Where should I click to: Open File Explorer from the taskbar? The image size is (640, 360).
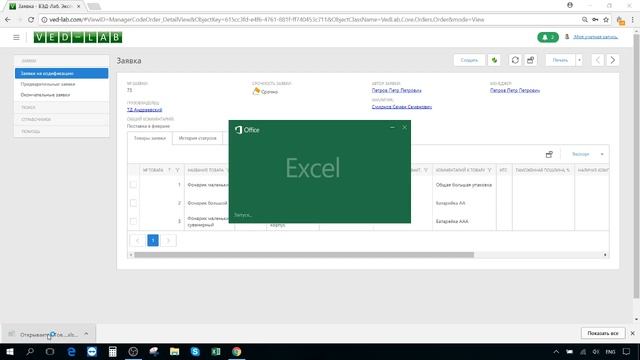click(174, 351)
